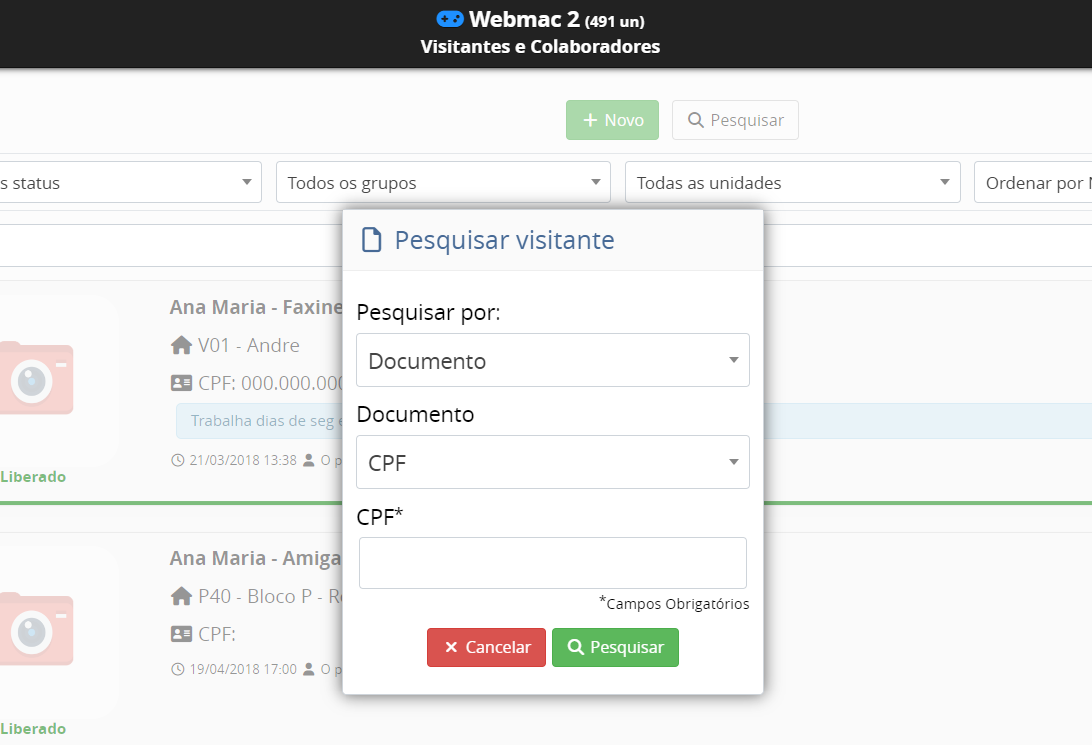1092x745 pixels.
Task: Click the house icon next to P40 - Bloco P
Action: coord(181,596)
